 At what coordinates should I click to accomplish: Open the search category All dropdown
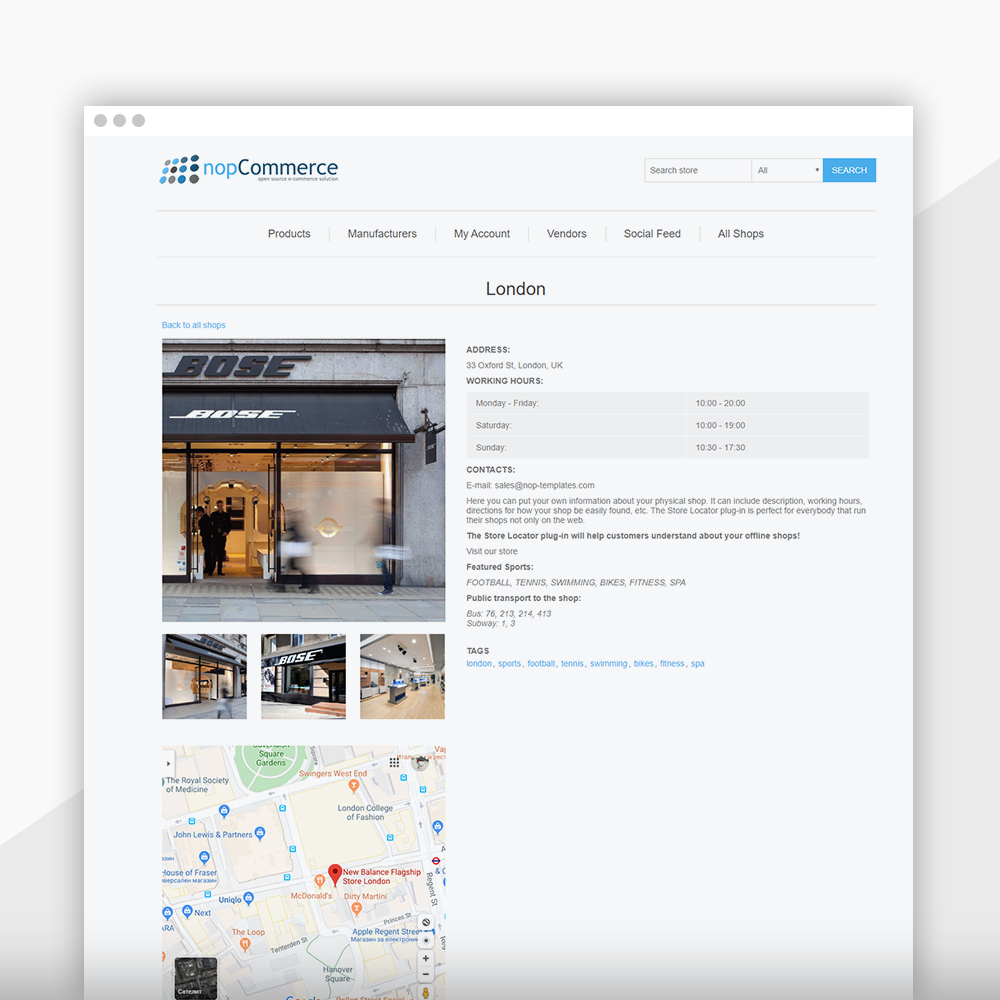tap(787, 170)
